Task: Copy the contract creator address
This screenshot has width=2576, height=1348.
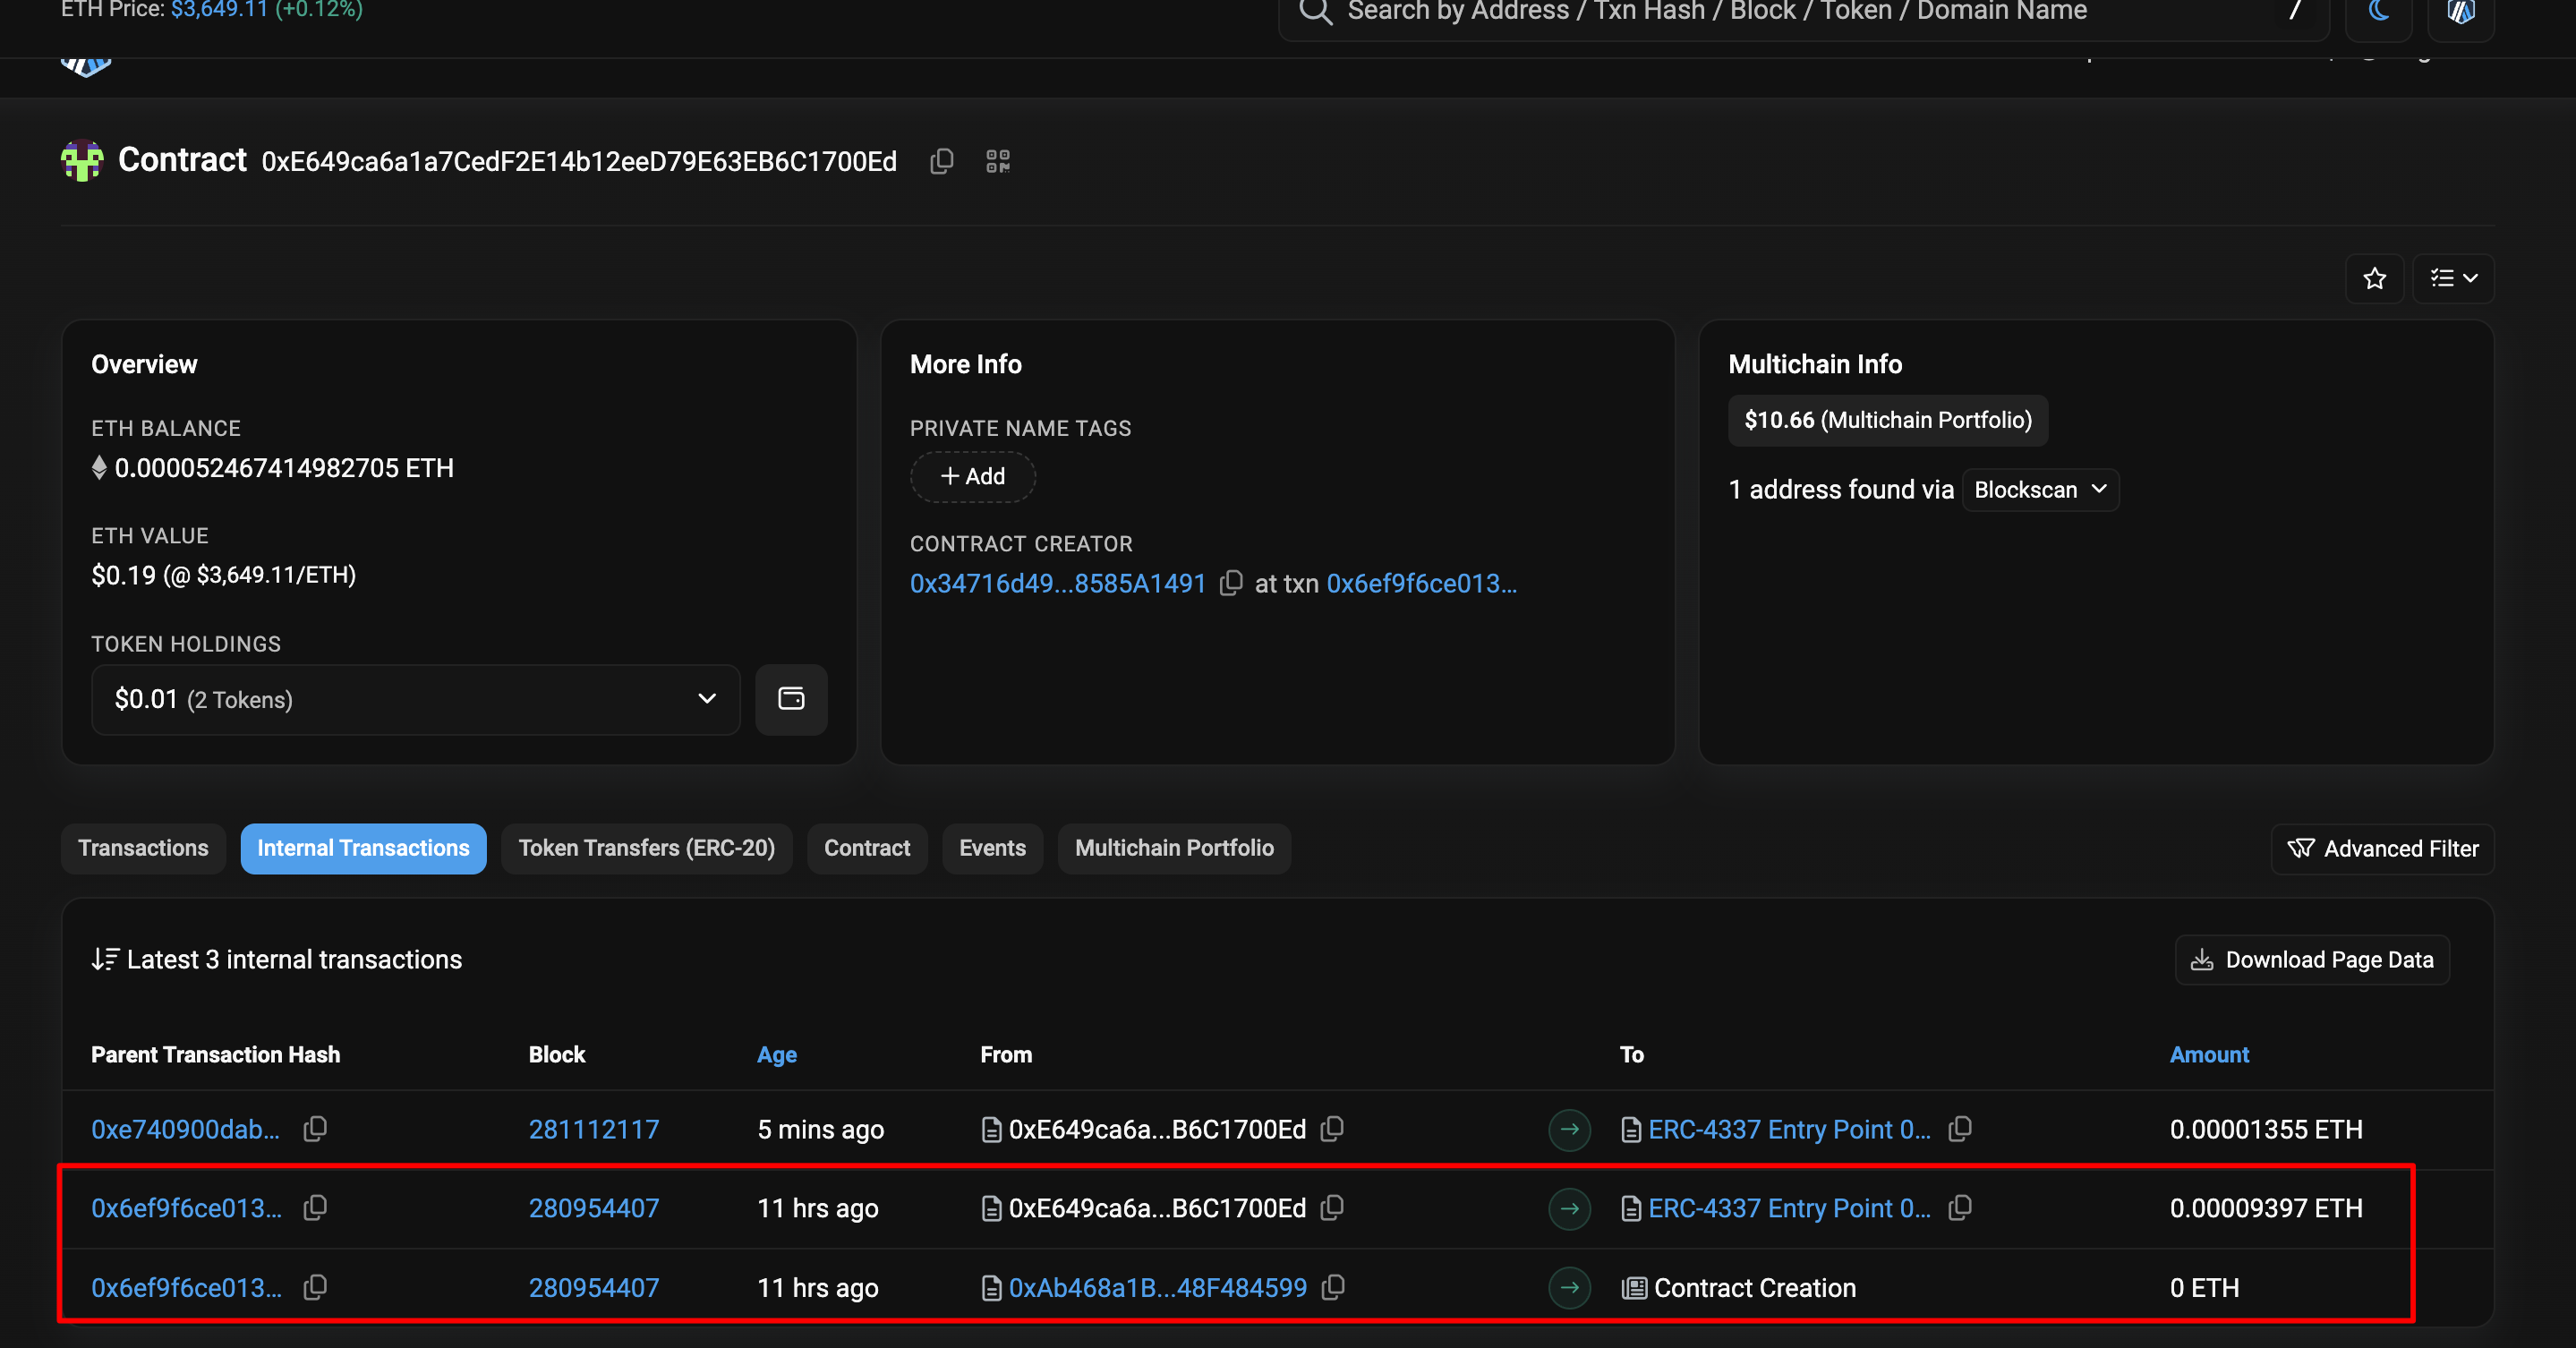Action: click(x=1231, y=583)
